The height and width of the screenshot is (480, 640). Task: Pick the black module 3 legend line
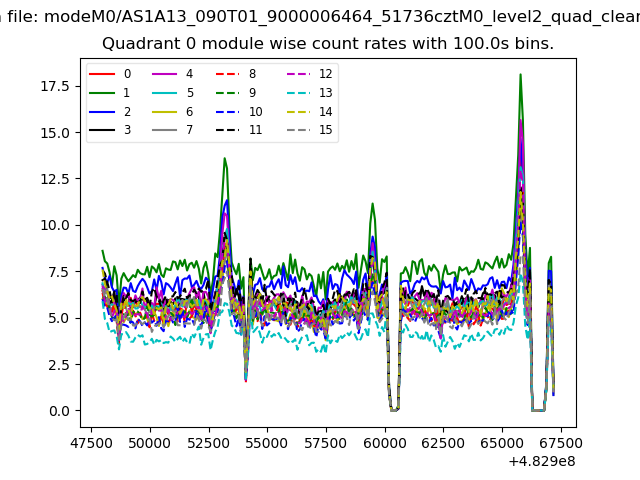(103, 130)
